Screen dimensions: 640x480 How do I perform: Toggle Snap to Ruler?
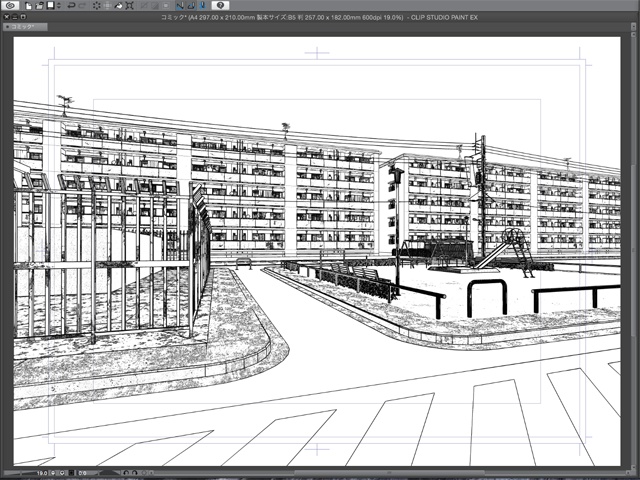coord(180,6)
